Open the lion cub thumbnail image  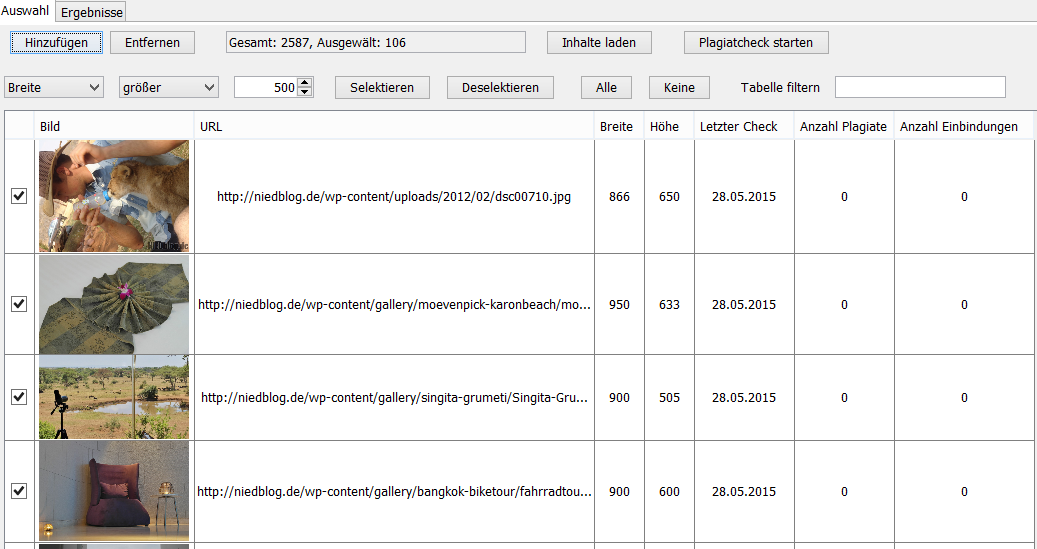[114, 196]
